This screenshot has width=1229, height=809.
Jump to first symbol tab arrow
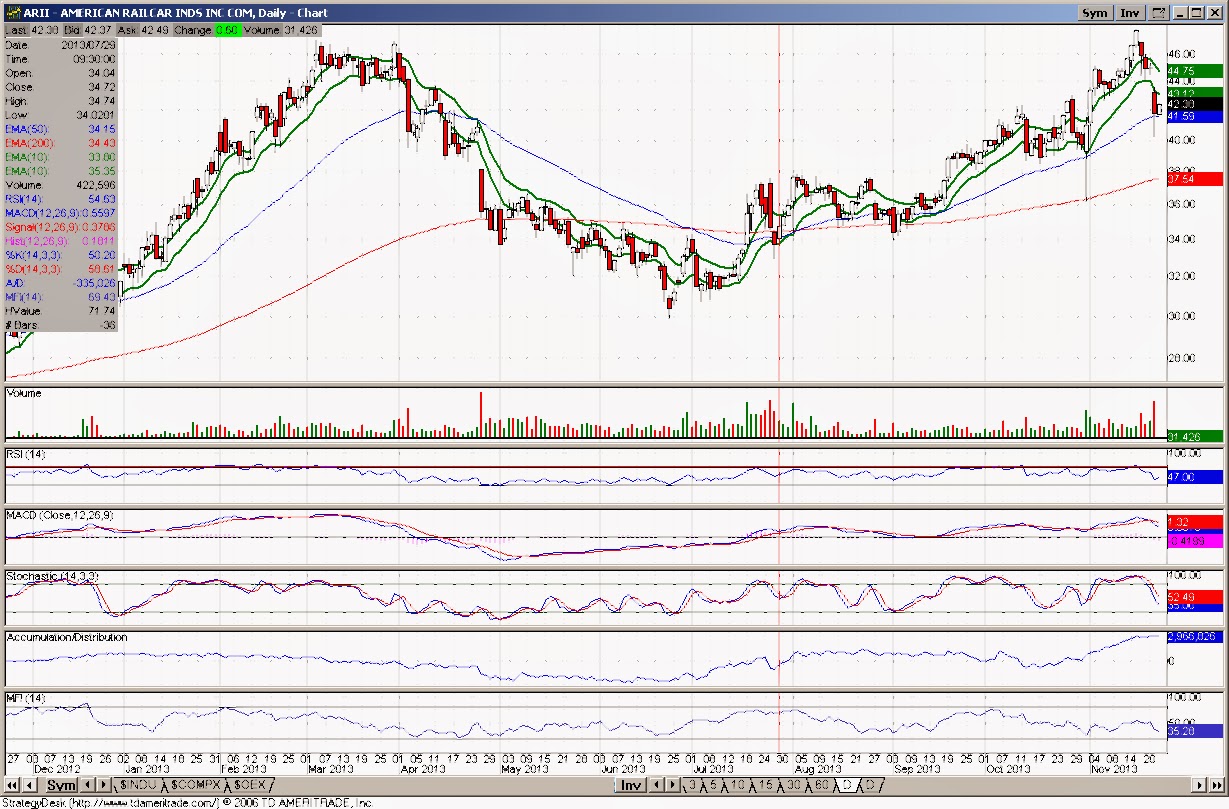pyautogui.click(x=12, y=785)
